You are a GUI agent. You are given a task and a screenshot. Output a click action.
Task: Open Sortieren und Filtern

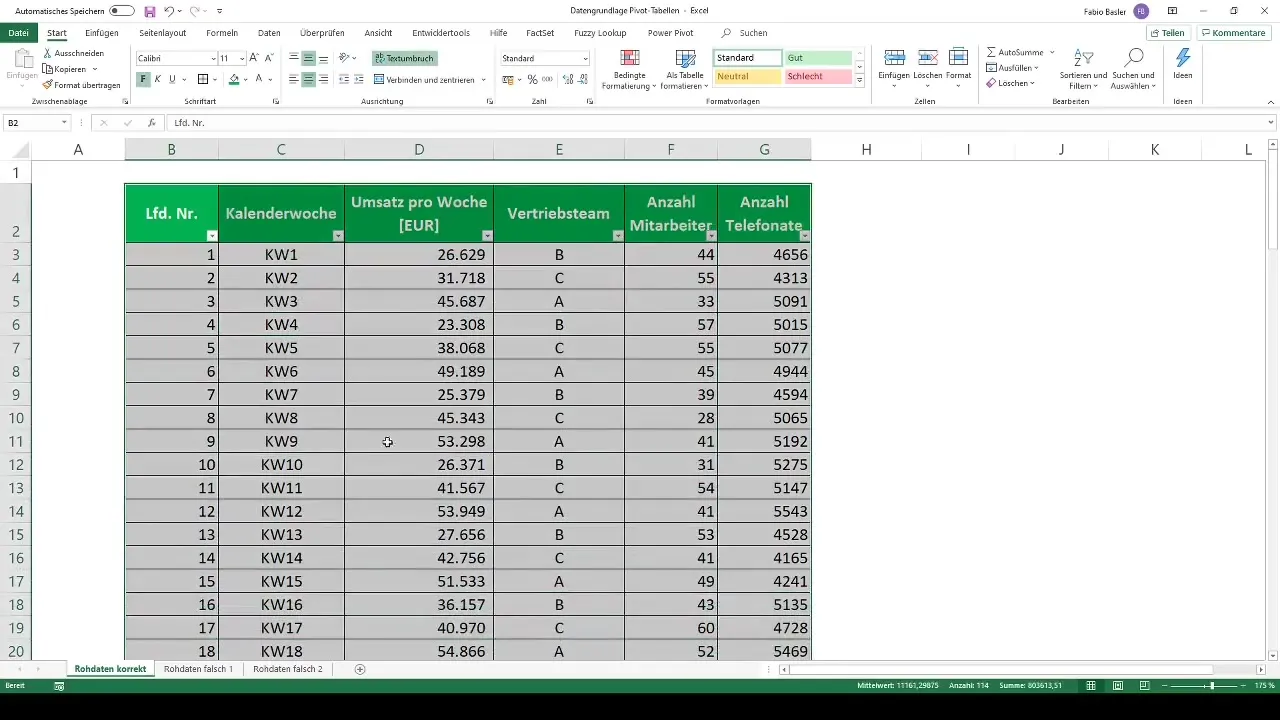[x=1086, y=69]
